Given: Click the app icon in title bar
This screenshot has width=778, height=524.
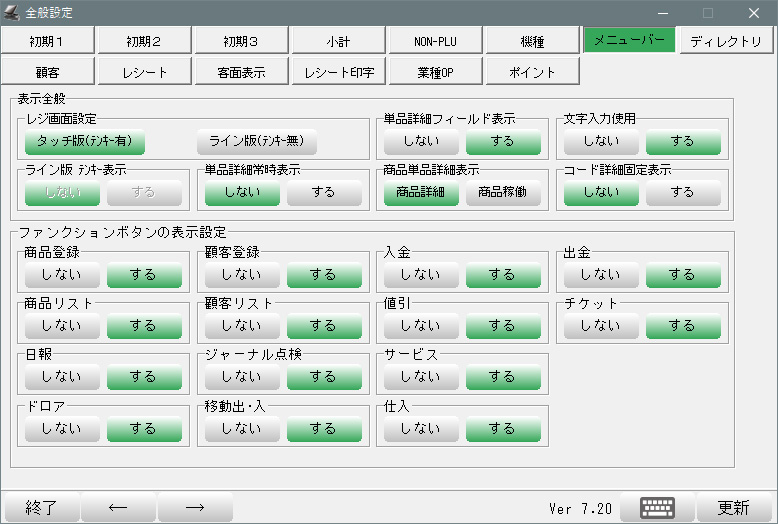Looking at the screenshot, I should click(12, 13).
